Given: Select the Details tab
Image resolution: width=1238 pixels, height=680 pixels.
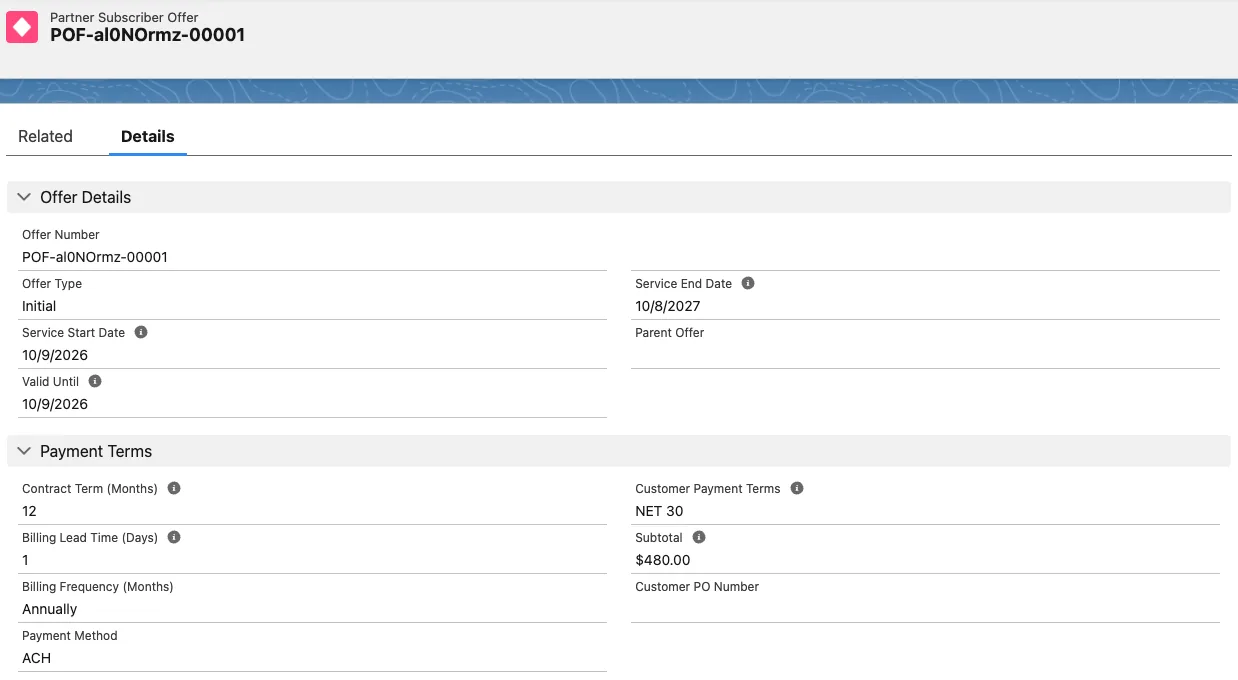Looking at the screenshot, I should (x=148, y=136).
